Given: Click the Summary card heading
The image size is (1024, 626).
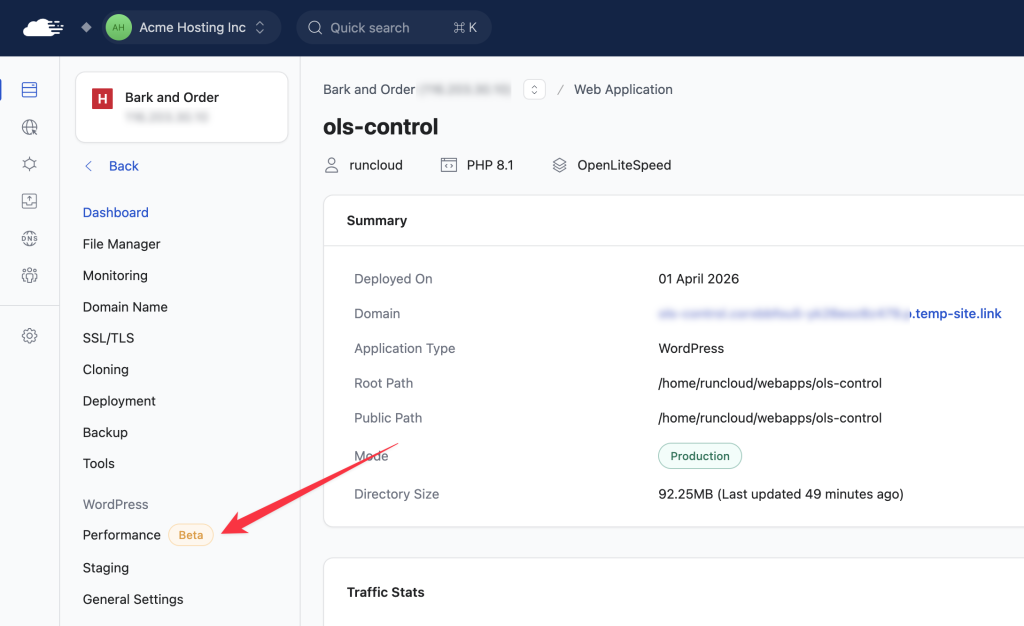Looking at the screenshot, I should pos(376,220).
